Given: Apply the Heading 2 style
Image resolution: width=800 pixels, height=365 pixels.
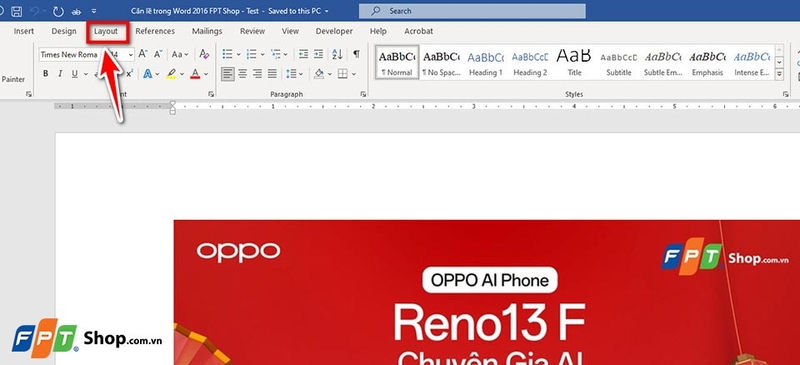Looking at the screenshot, I should click(x=530, y=62).
